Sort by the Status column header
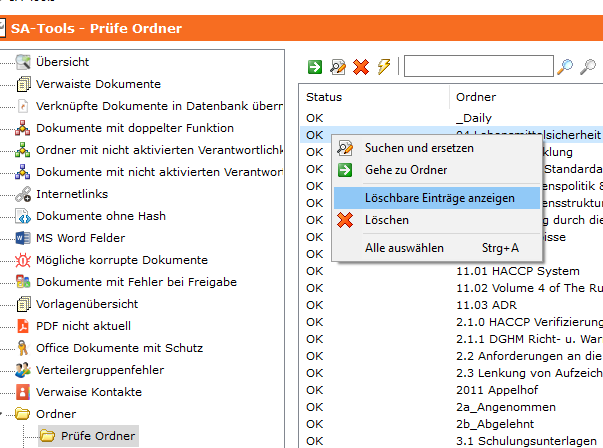 pyautogui.click(x=324, y=97)
